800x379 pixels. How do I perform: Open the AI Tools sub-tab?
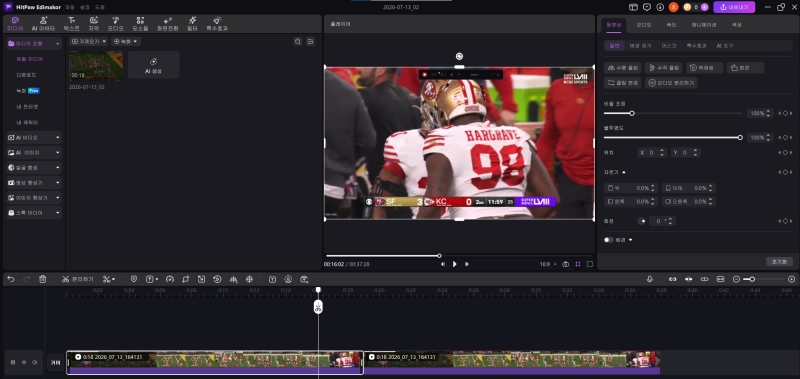(725, 45)
